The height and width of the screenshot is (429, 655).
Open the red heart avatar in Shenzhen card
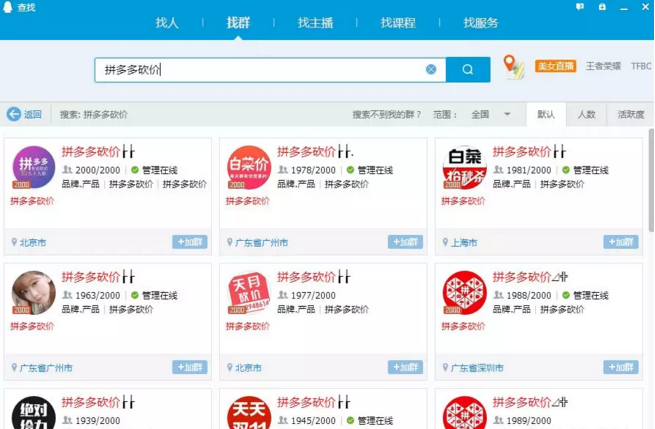pos(465,292)
